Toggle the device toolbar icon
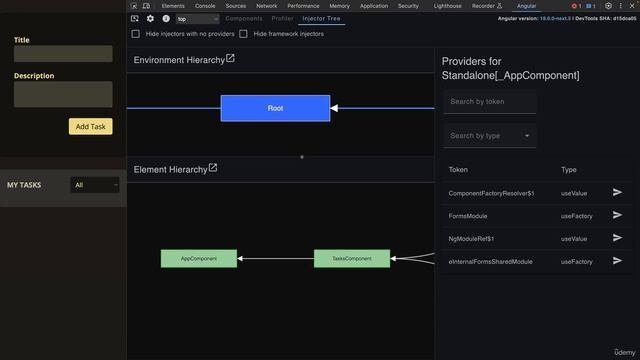 pos(146,6)
